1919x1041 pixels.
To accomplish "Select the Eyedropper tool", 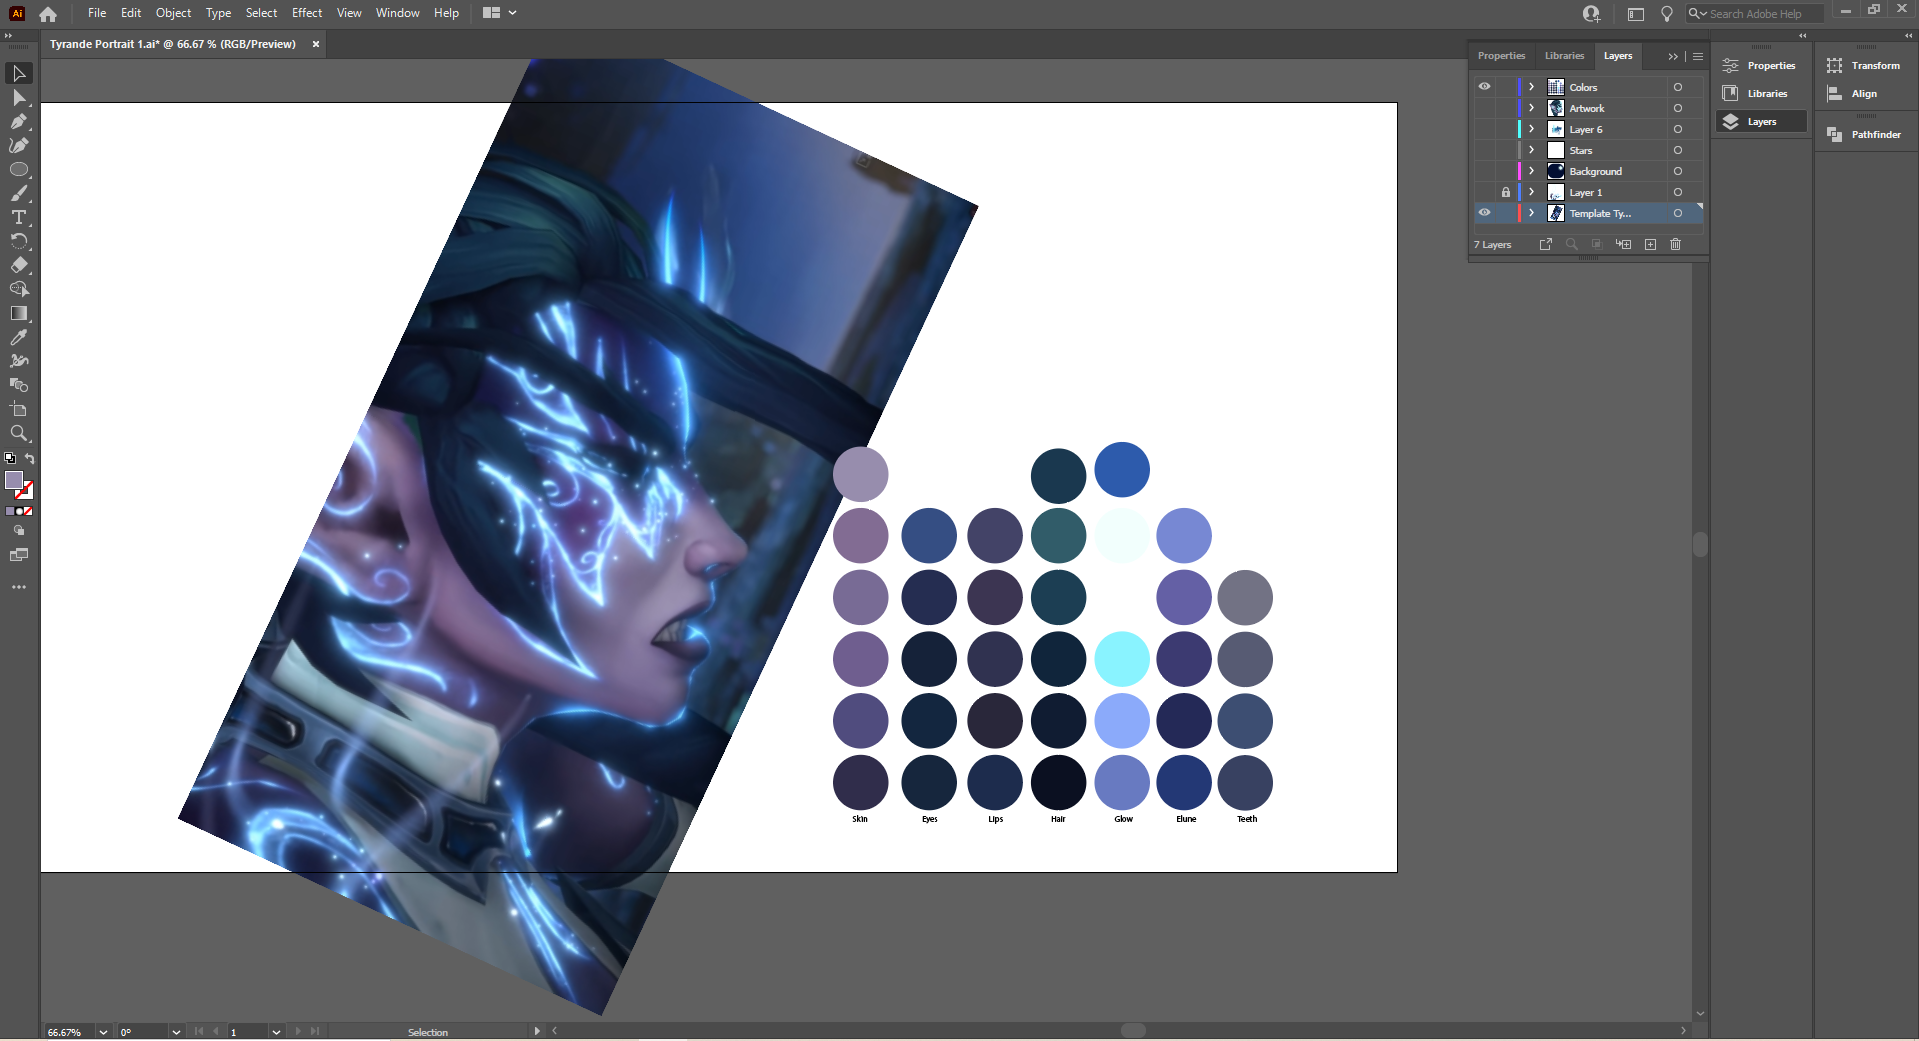I will click(19, 338).
